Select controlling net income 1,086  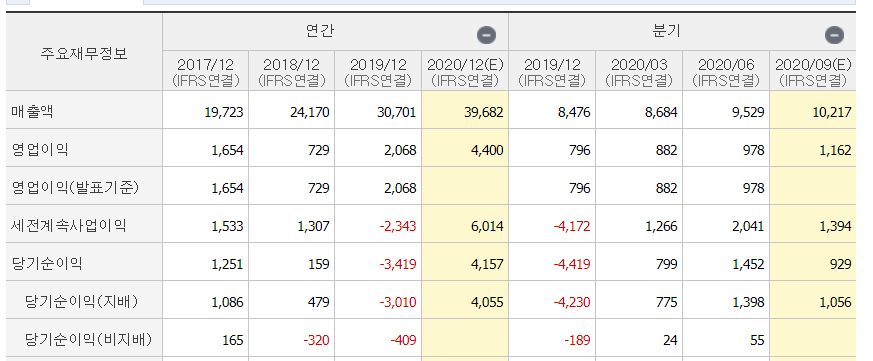pos(227,302)
